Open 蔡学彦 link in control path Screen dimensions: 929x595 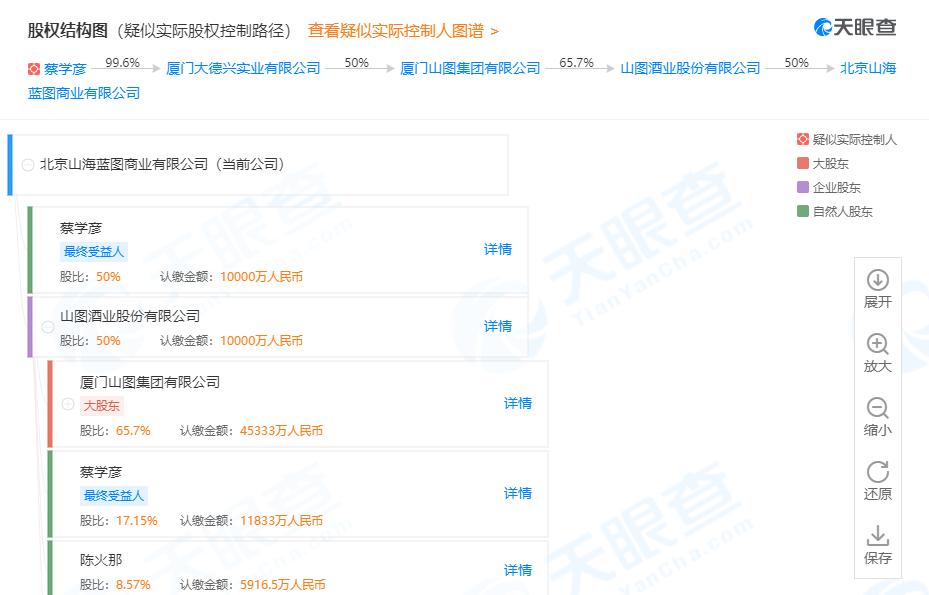(x=65, y=69)
